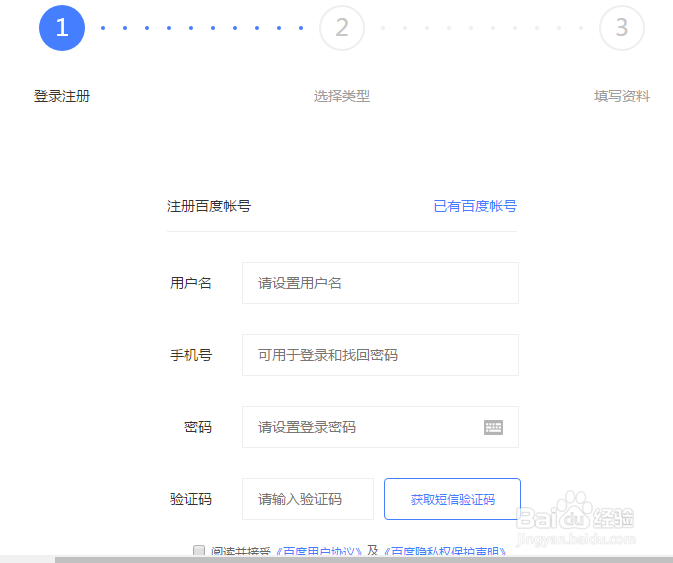Click the horizontal scrollbar at the bottom
Image resolution: width=673 pixels, height=563 pixels.
[x=364, y=560]
